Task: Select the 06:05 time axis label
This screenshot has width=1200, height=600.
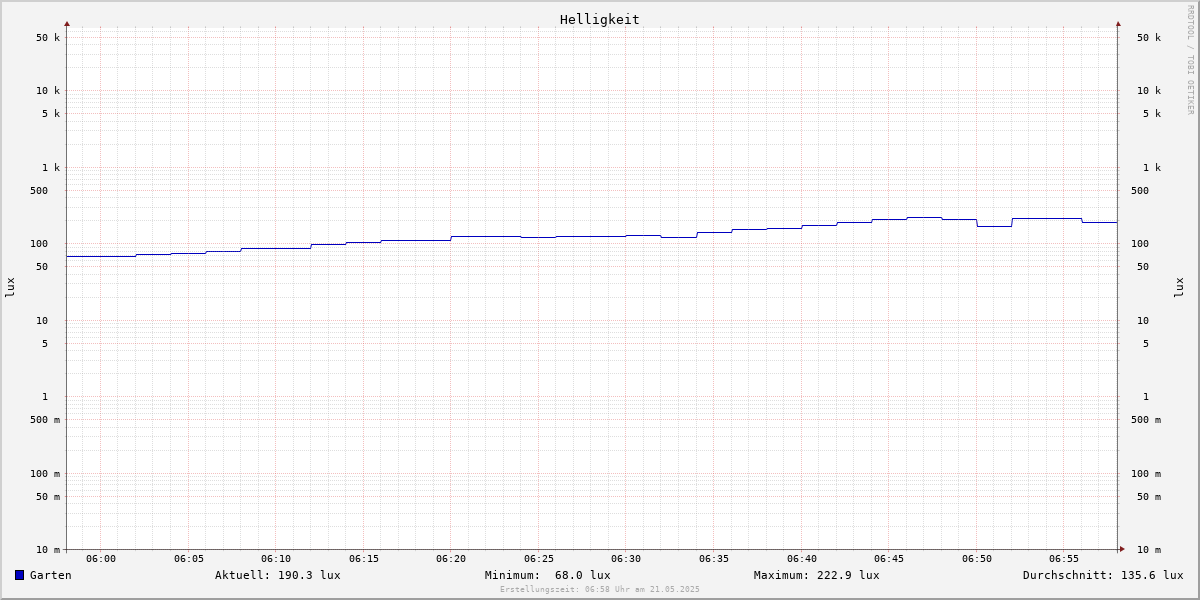Action: (x=189, y=559)
